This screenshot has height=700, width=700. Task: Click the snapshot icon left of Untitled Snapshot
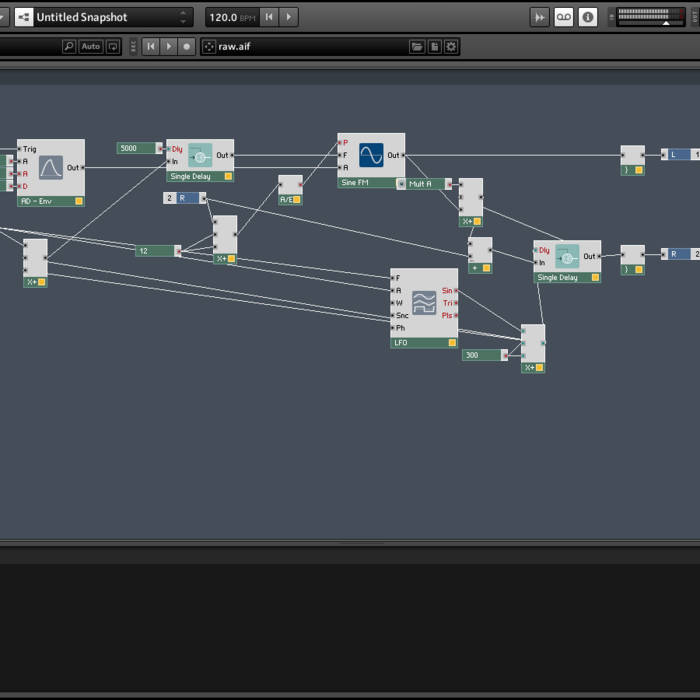(23, 17)
